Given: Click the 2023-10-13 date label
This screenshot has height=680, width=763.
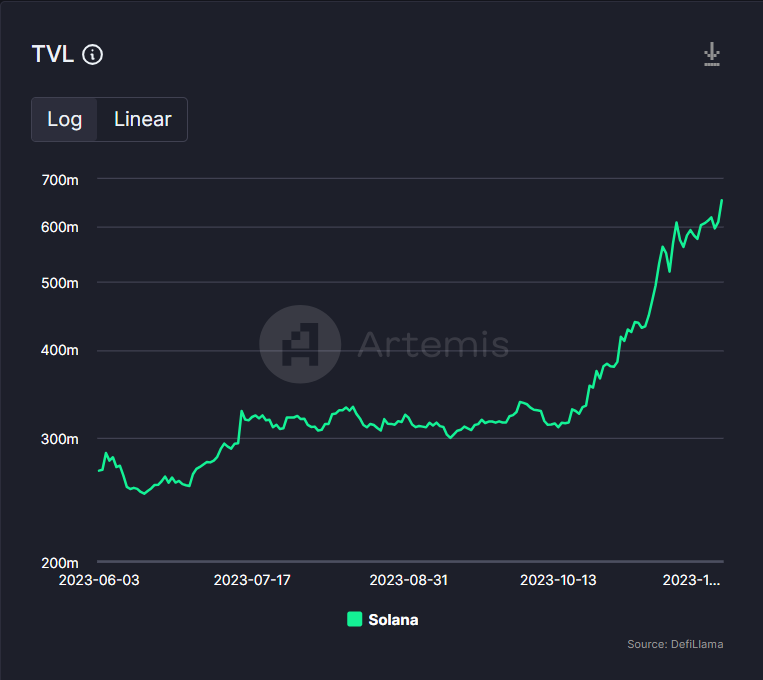Looking at the screenshot, I should 558,580.
